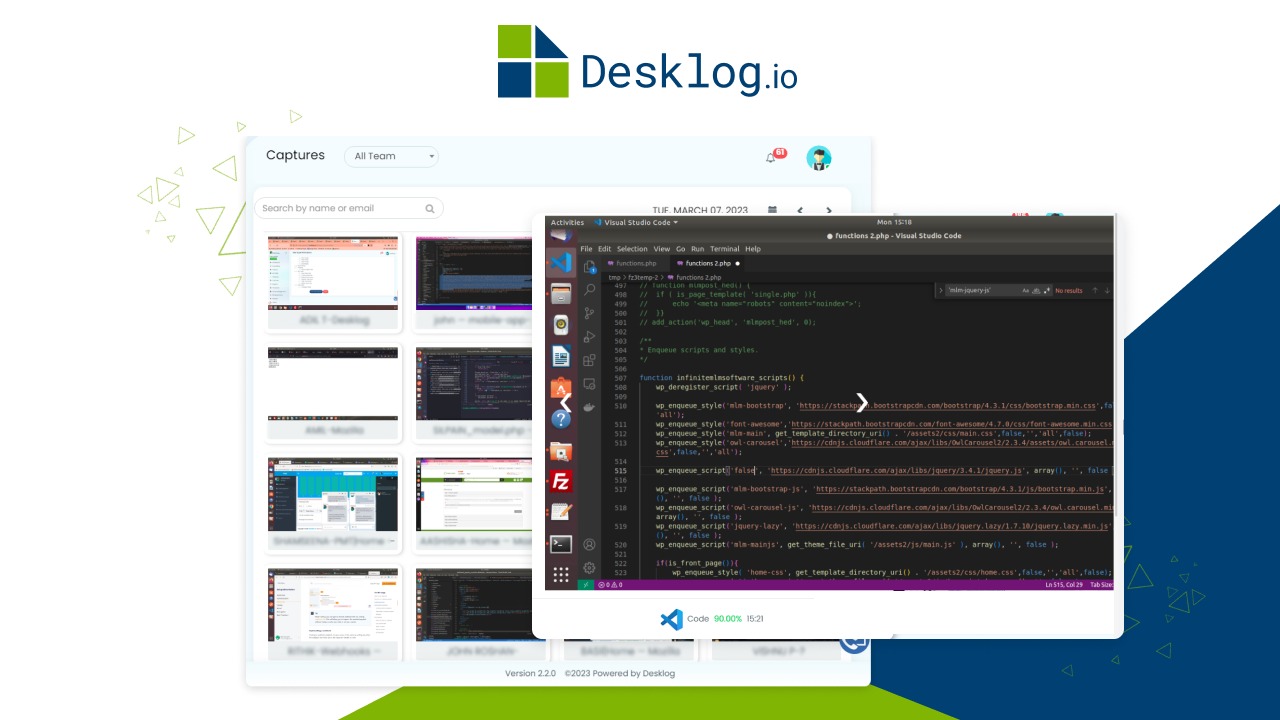Image resolution: width=1280 pixels, height=720 pixels.
Task: Click the Search by name or email field
Action: (349, 208)
